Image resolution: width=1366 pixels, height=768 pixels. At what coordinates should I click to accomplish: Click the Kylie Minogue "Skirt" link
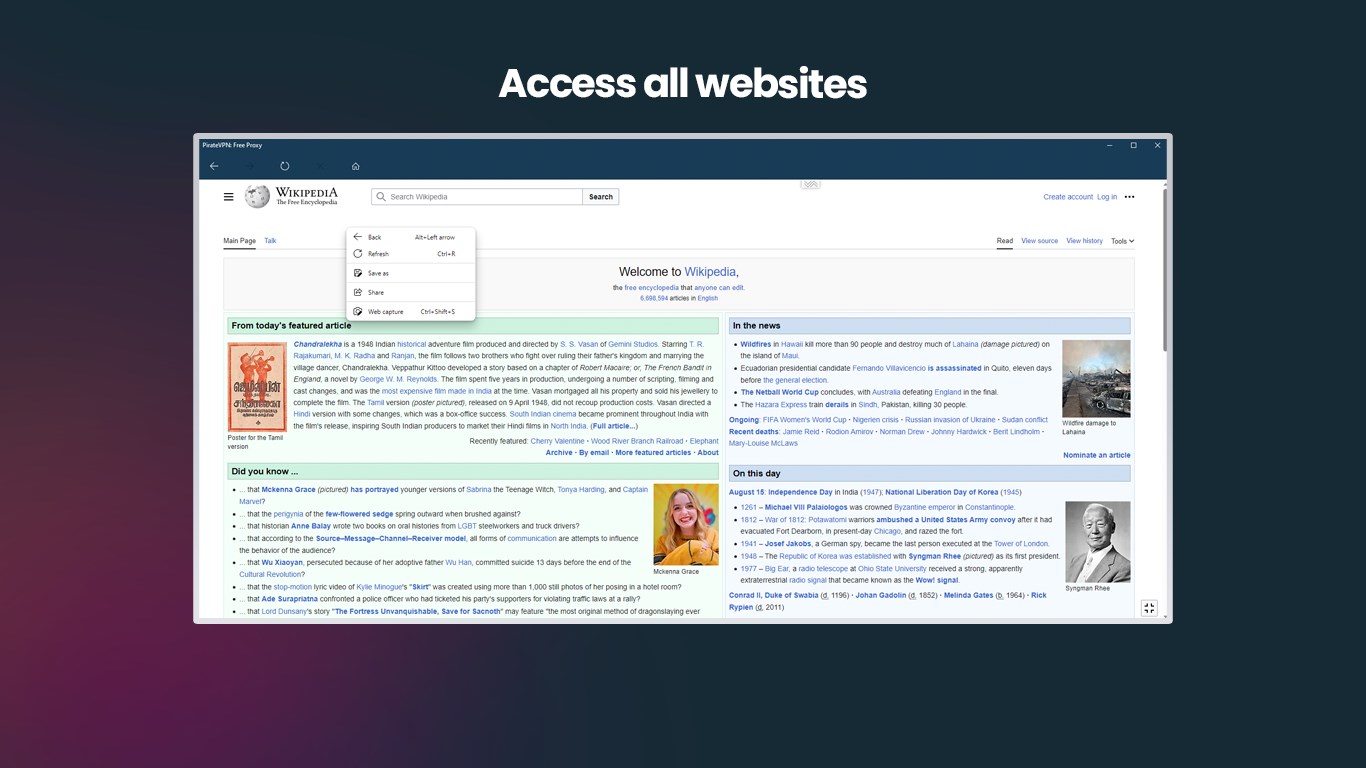420,587
